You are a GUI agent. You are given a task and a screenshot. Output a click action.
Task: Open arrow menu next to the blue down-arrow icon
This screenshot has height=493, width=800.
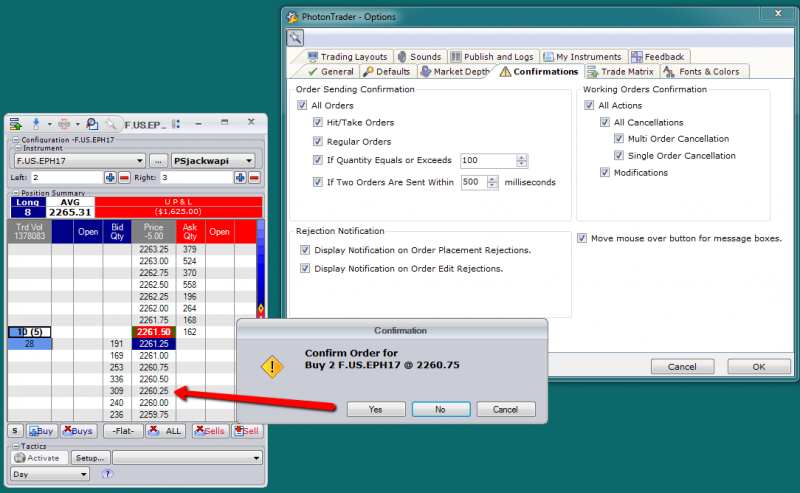point(49,124)
